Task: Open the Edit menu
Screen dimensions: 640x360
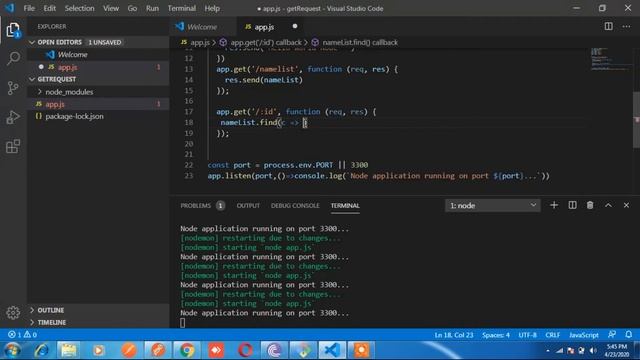Action: [49, 8]
